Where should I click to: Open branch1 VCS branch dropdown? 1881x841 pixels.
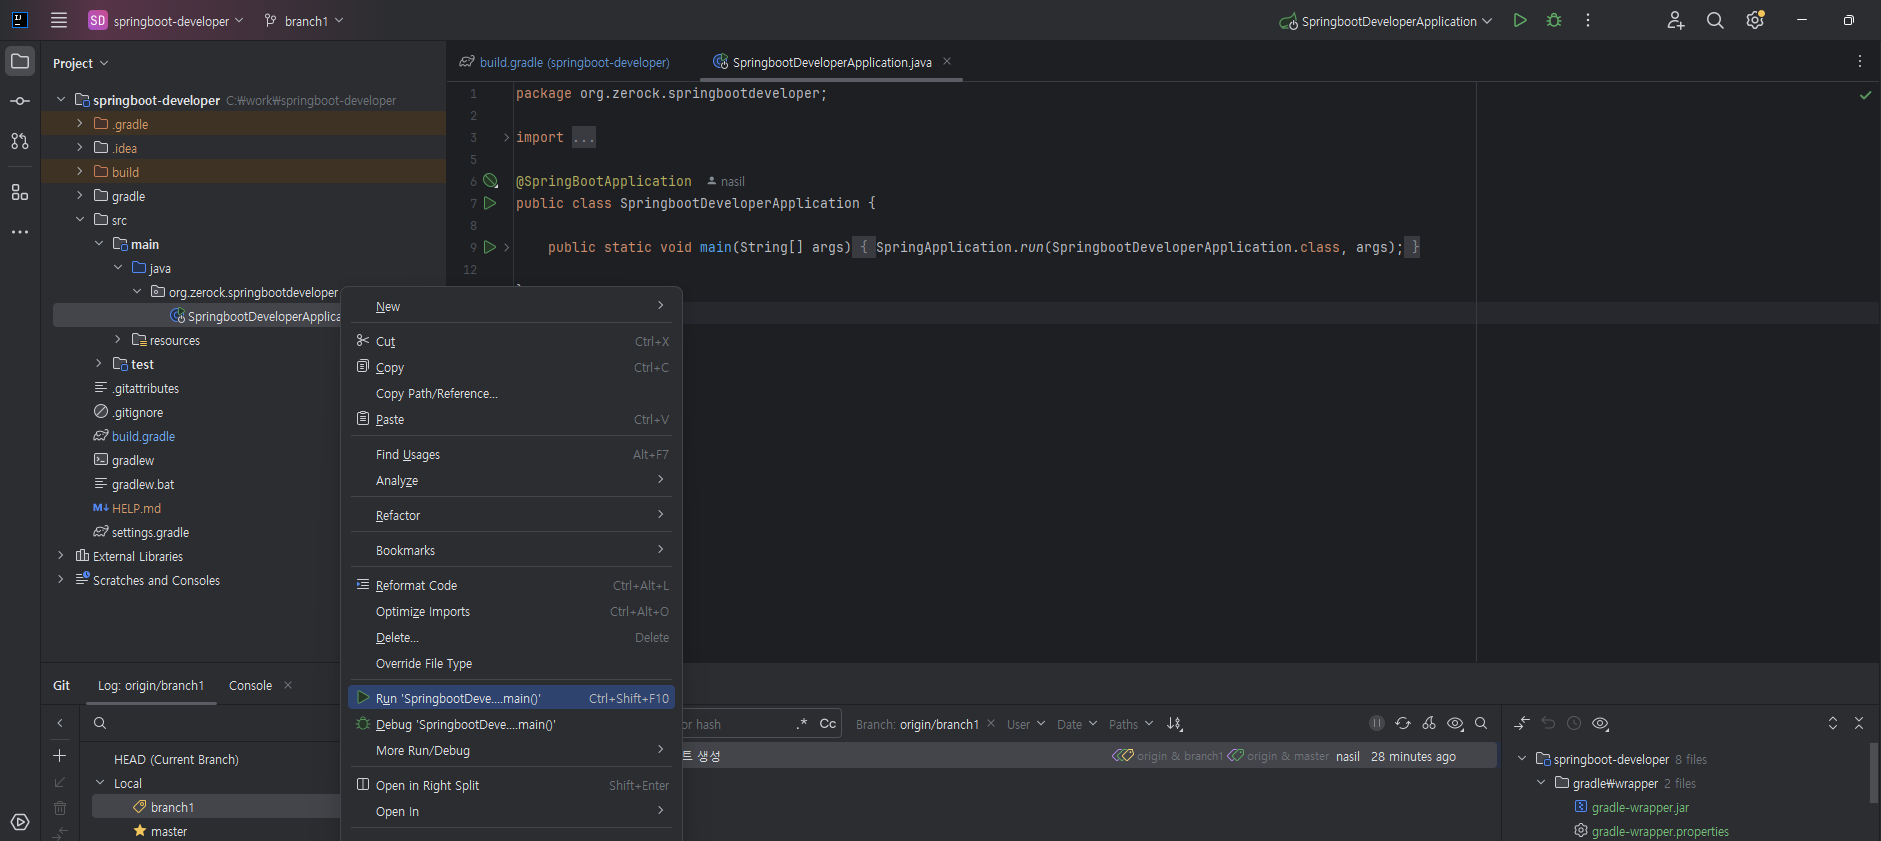click(304, 21)
